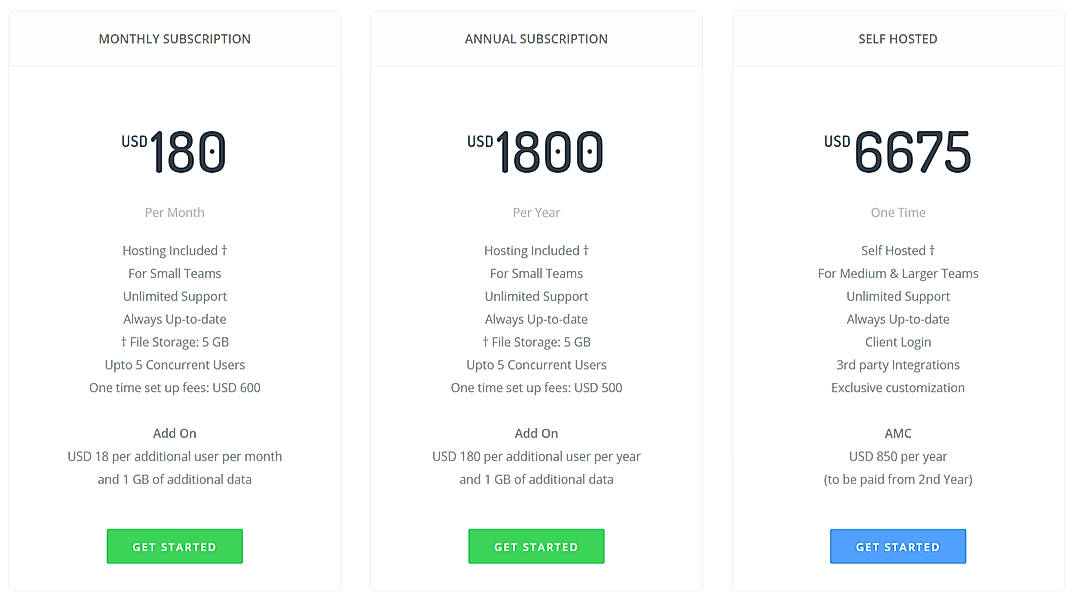Click Self Hosted feature in third card
The height and width of the screenshot is (599, 1070).
(897, 250)
